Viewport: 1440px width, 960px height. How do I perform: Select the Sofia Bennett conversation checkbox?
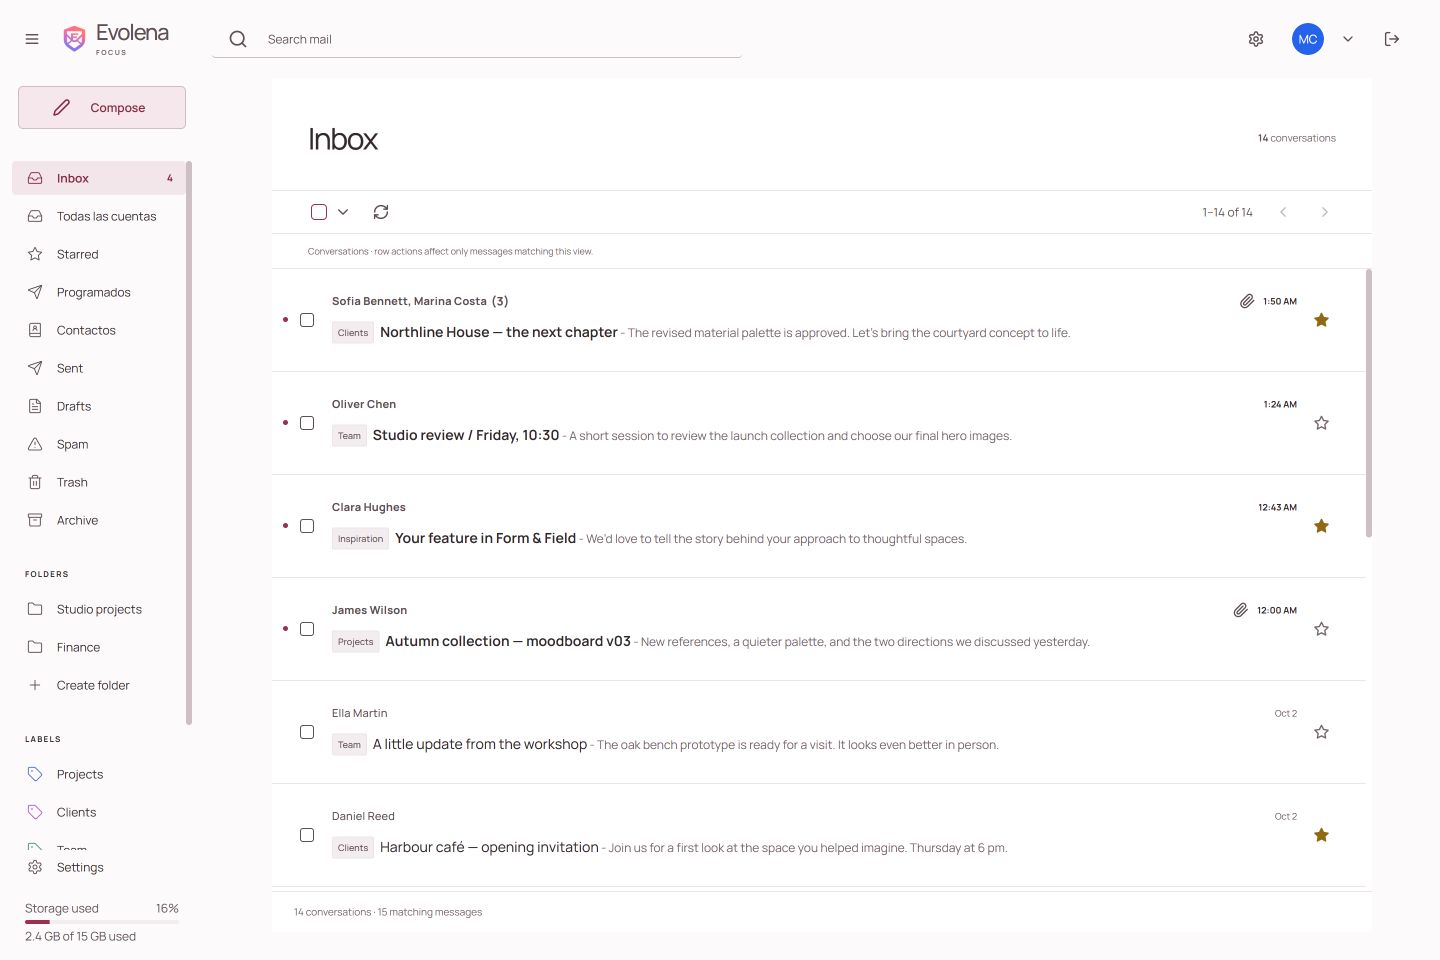tap(307, 320)
